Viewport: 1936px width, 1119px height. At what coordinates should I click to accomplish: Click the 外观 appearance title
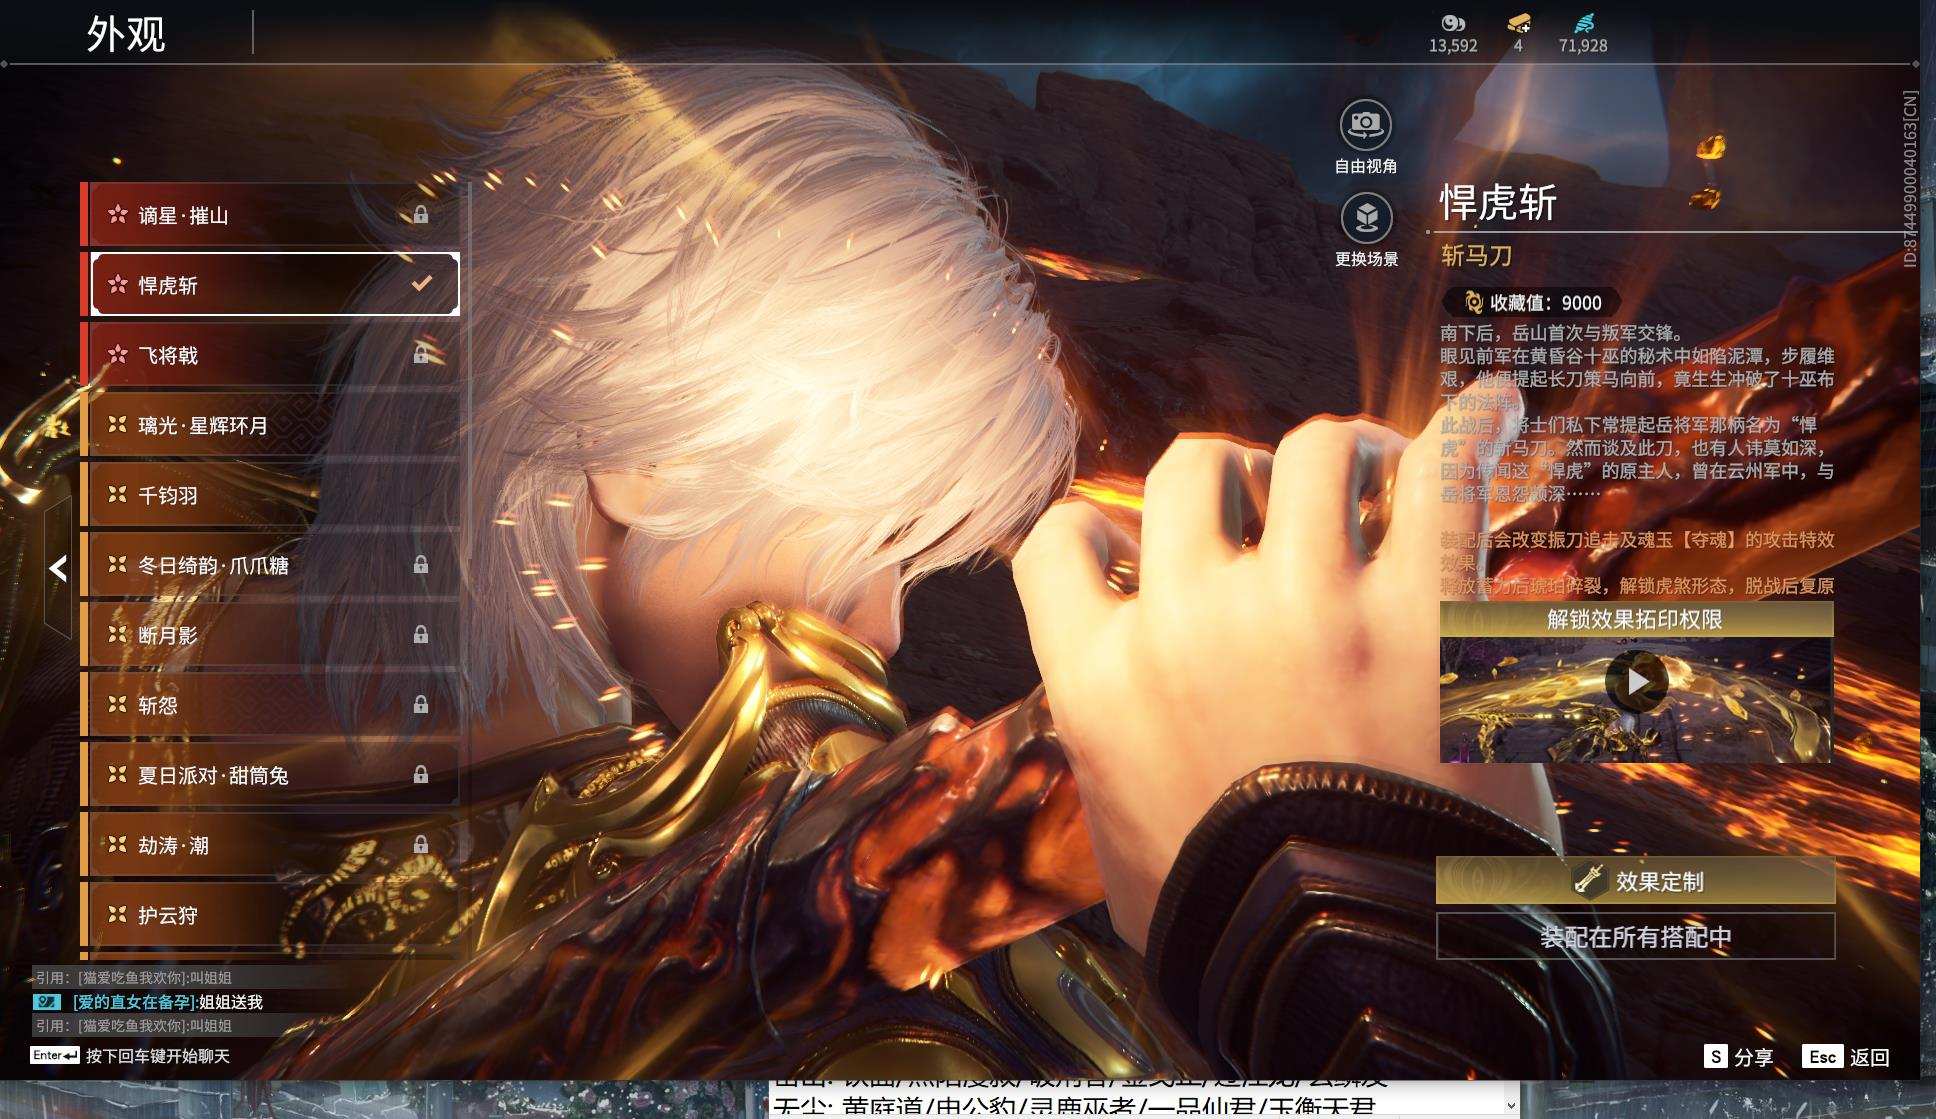126,34
